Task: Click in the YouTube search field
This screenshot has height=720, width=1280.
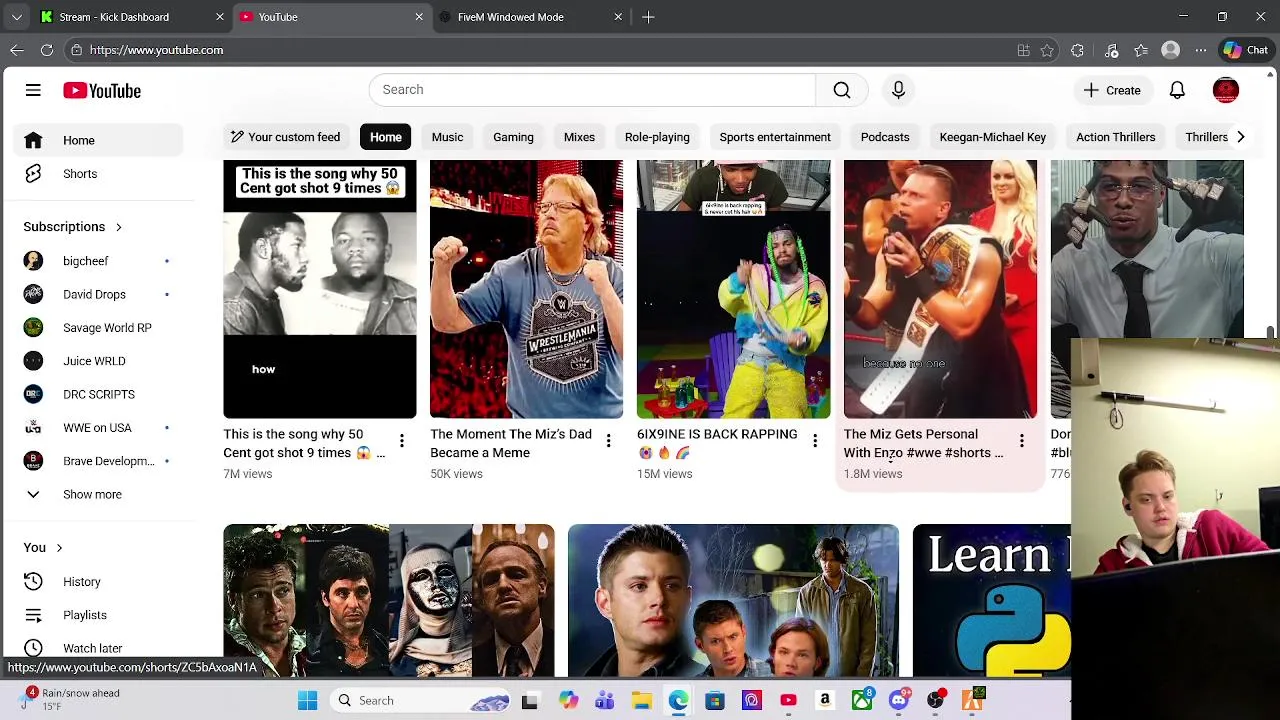Action: coord(592,90)
